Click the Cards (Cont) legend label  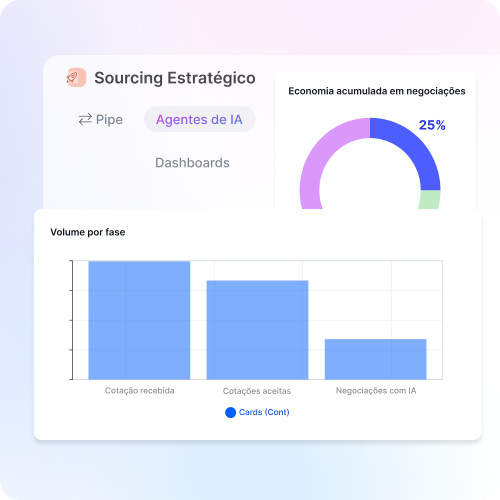[264, 412]
